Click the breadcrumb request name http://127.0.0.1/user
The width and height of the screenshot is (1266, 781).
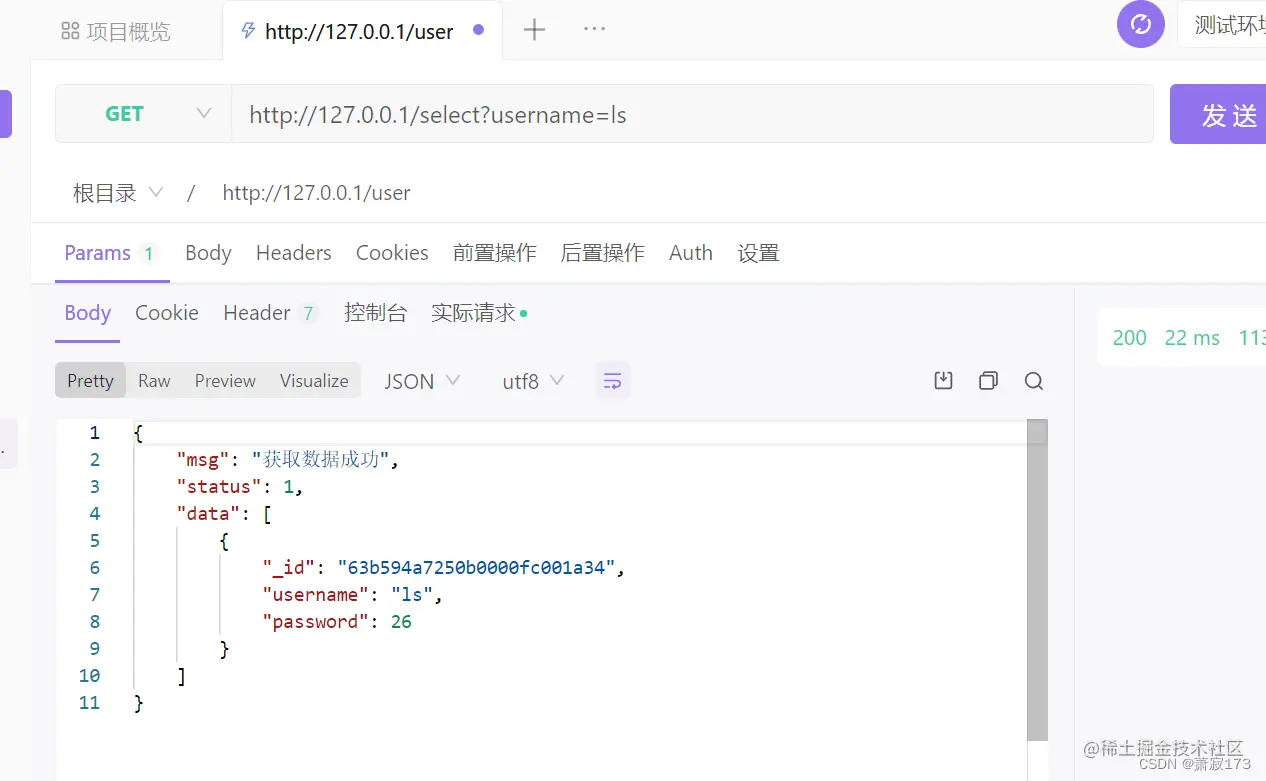[316, 193]
